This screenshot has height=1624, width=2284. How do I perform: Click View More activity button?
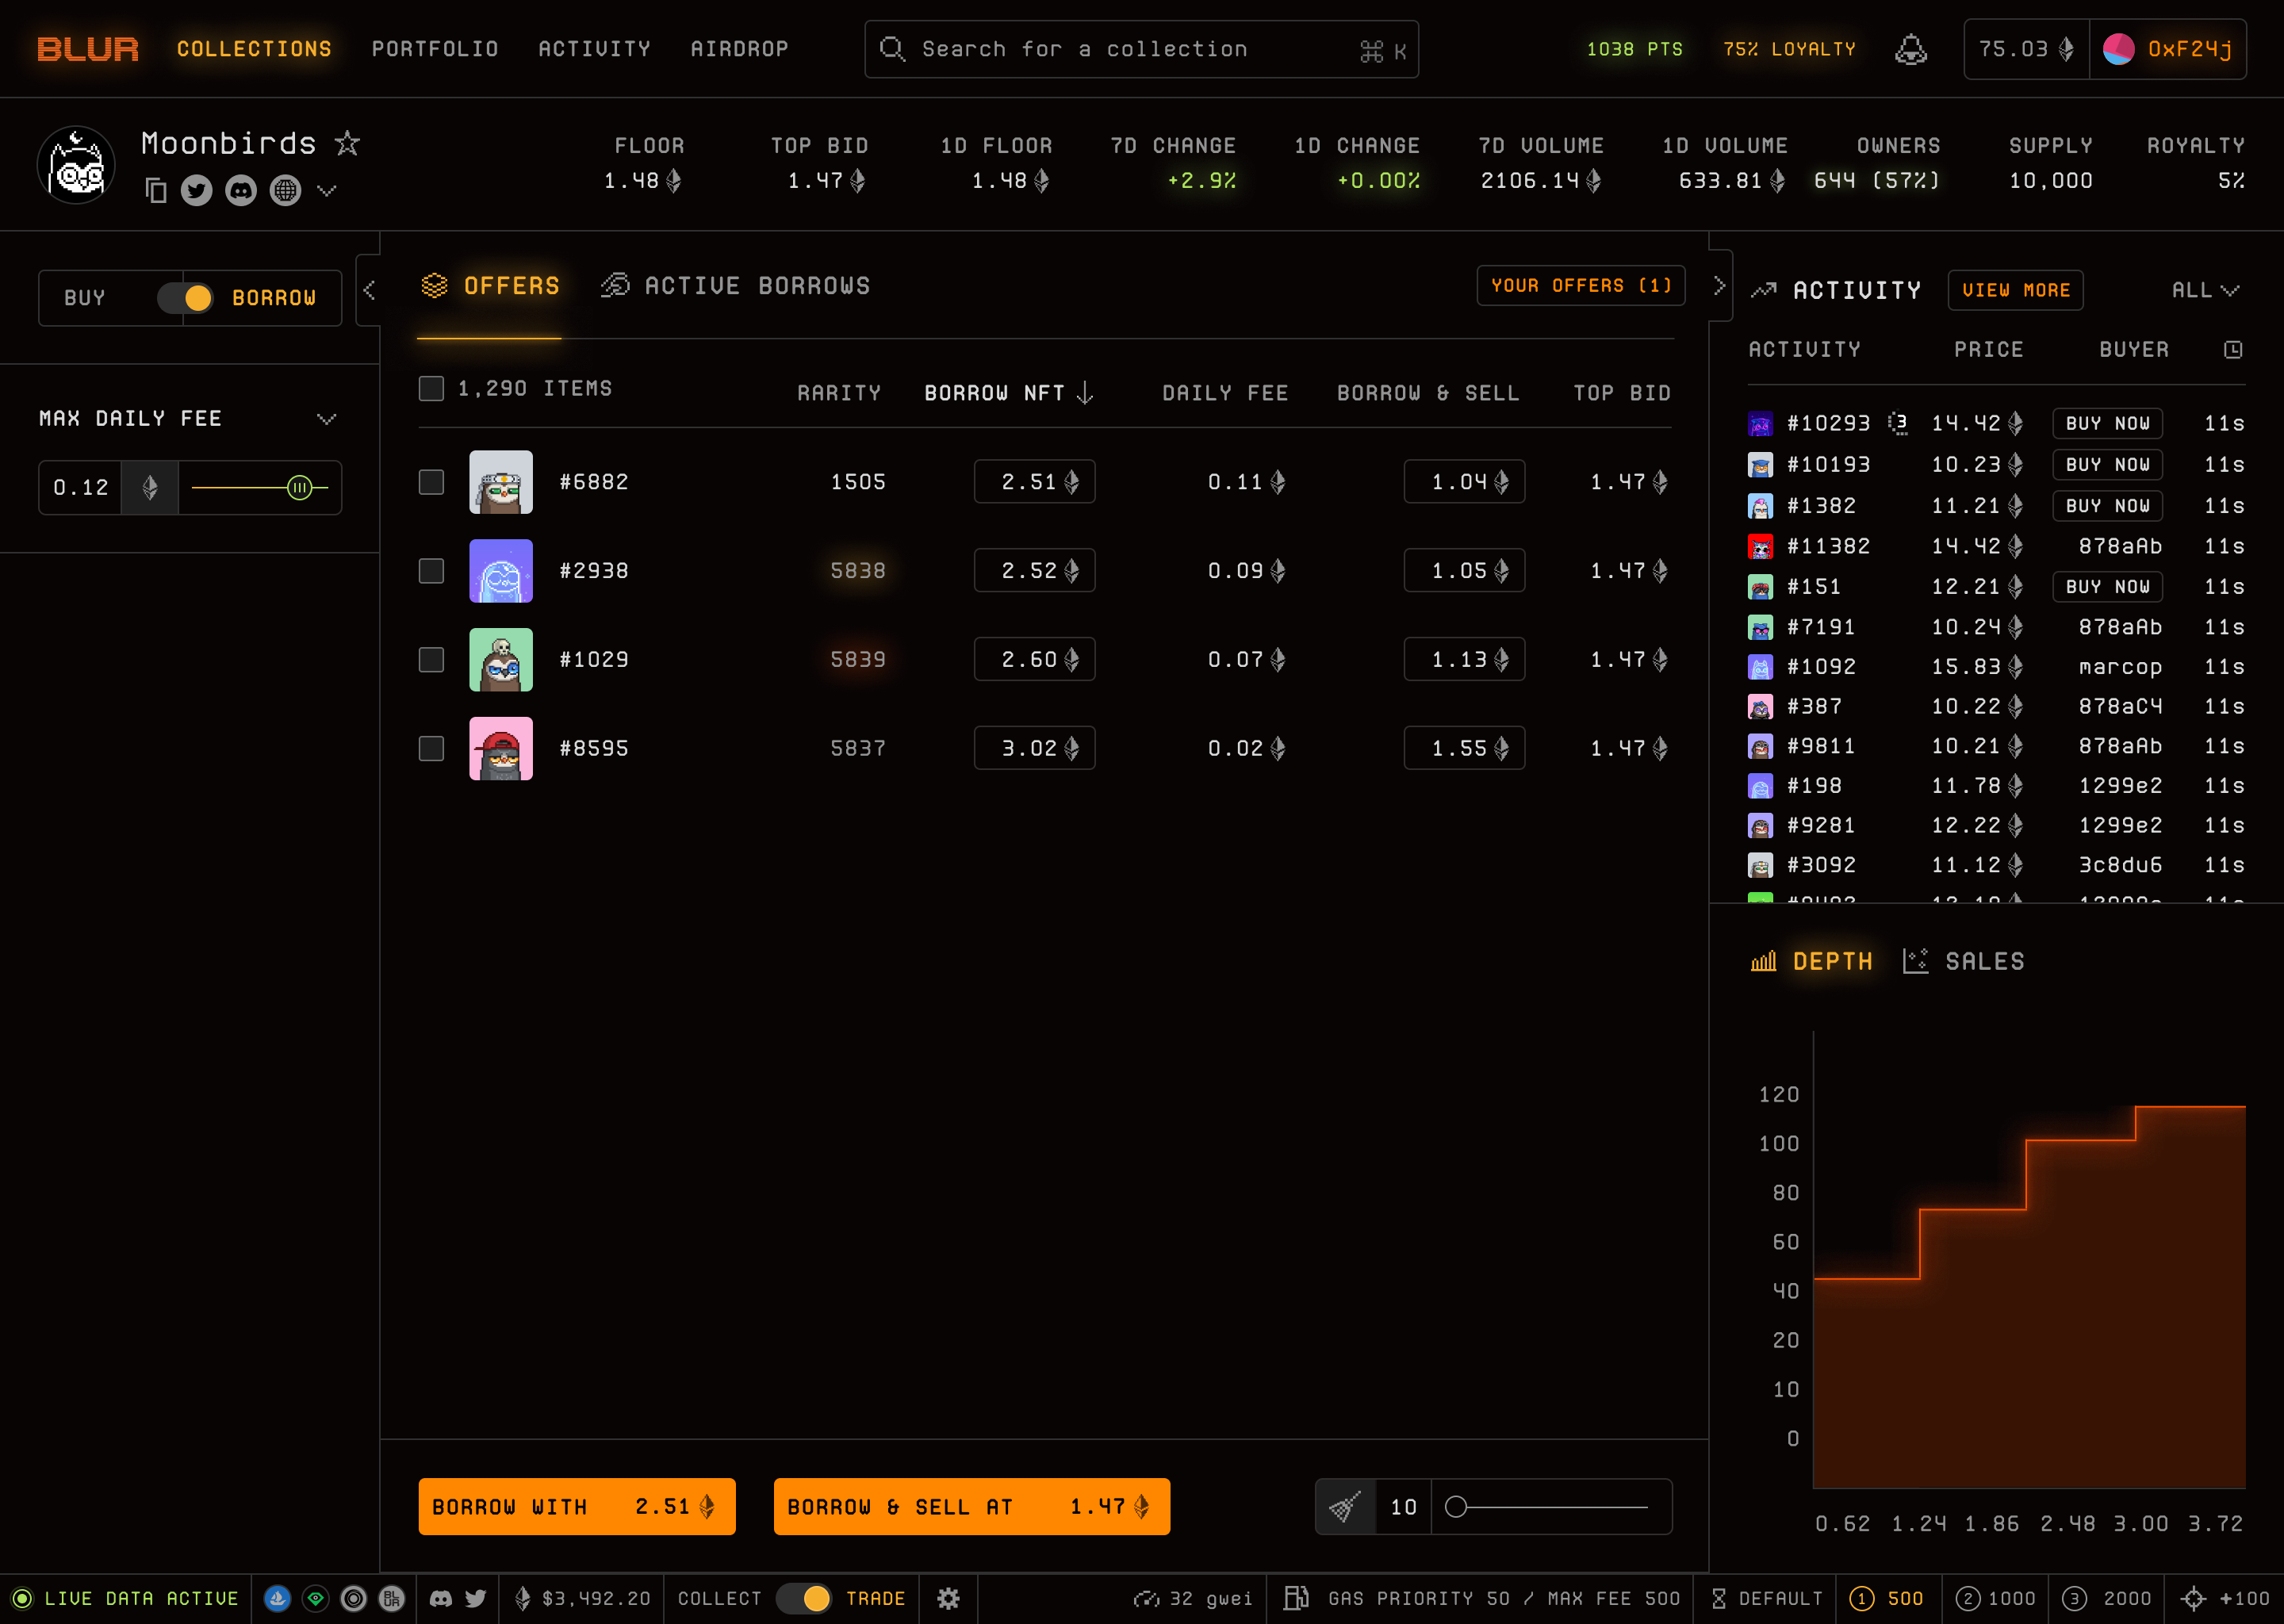[x=2016, y=290]
